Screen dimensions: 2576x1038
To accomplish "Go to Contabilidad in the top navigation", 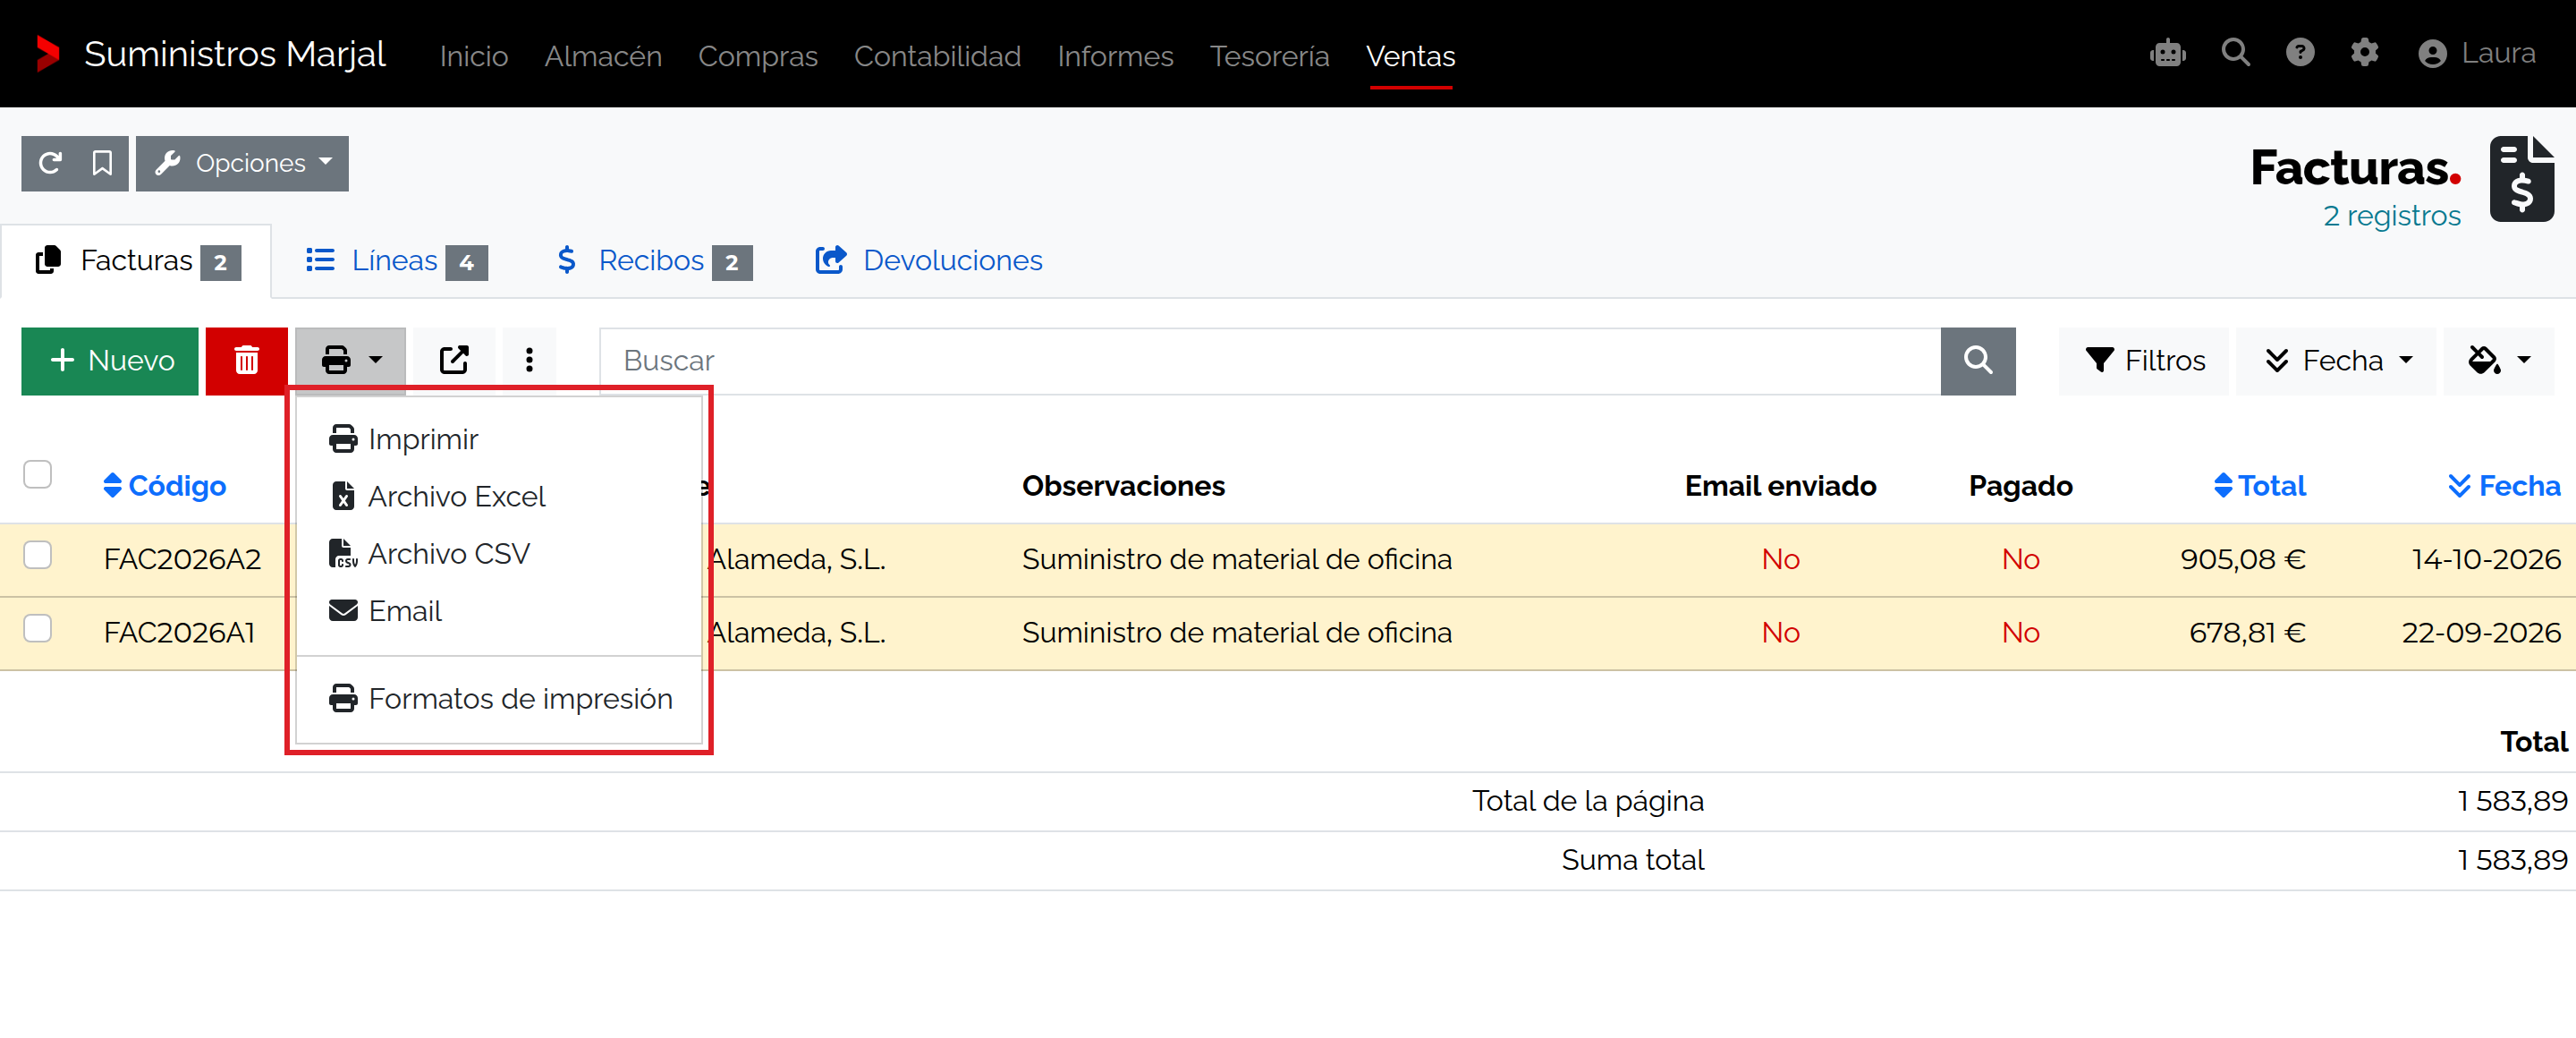I will pyautogui.click(x=937, y=56).
